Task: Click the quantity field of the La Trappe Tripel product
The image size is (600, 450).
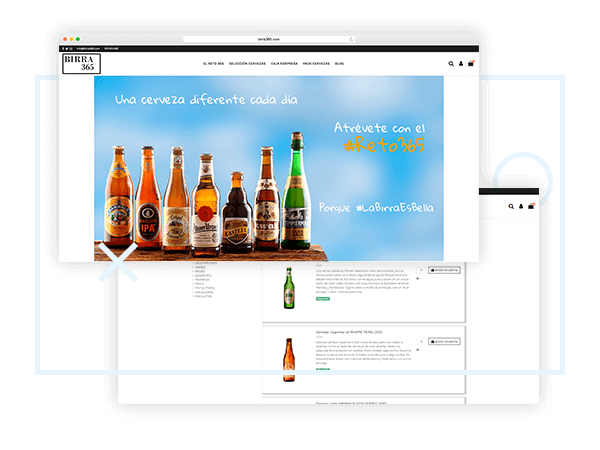Action: click(x=421, y=341)
